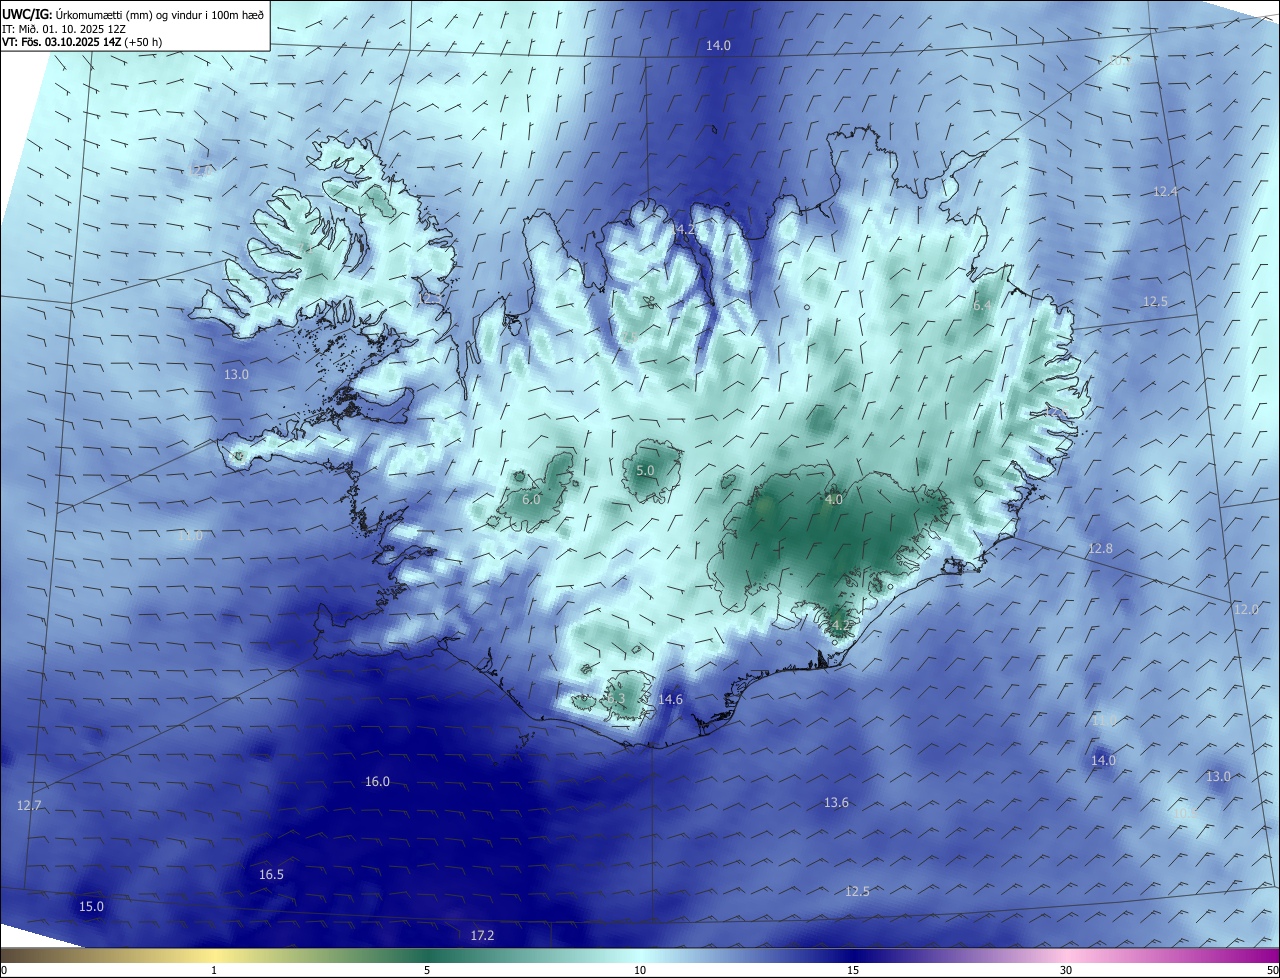
Task: Click the valid time 'VT: Fös. 03.10.2025 14Z (+50 h)'
Action: (x=82, y=42)
